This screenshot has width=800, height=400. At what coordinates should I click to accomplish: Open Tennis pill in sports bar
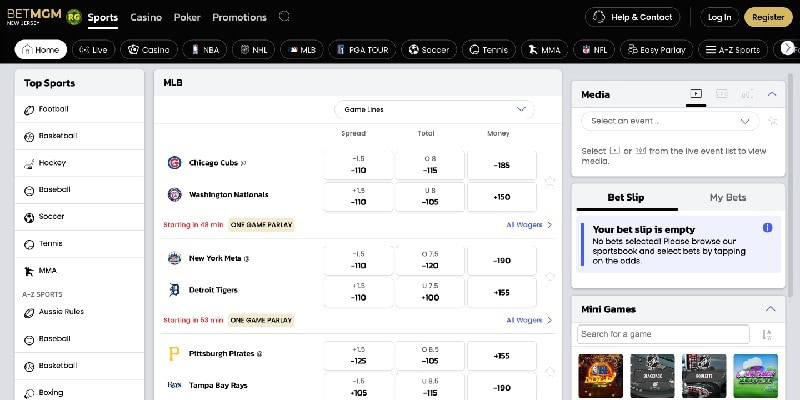[489, 49]
